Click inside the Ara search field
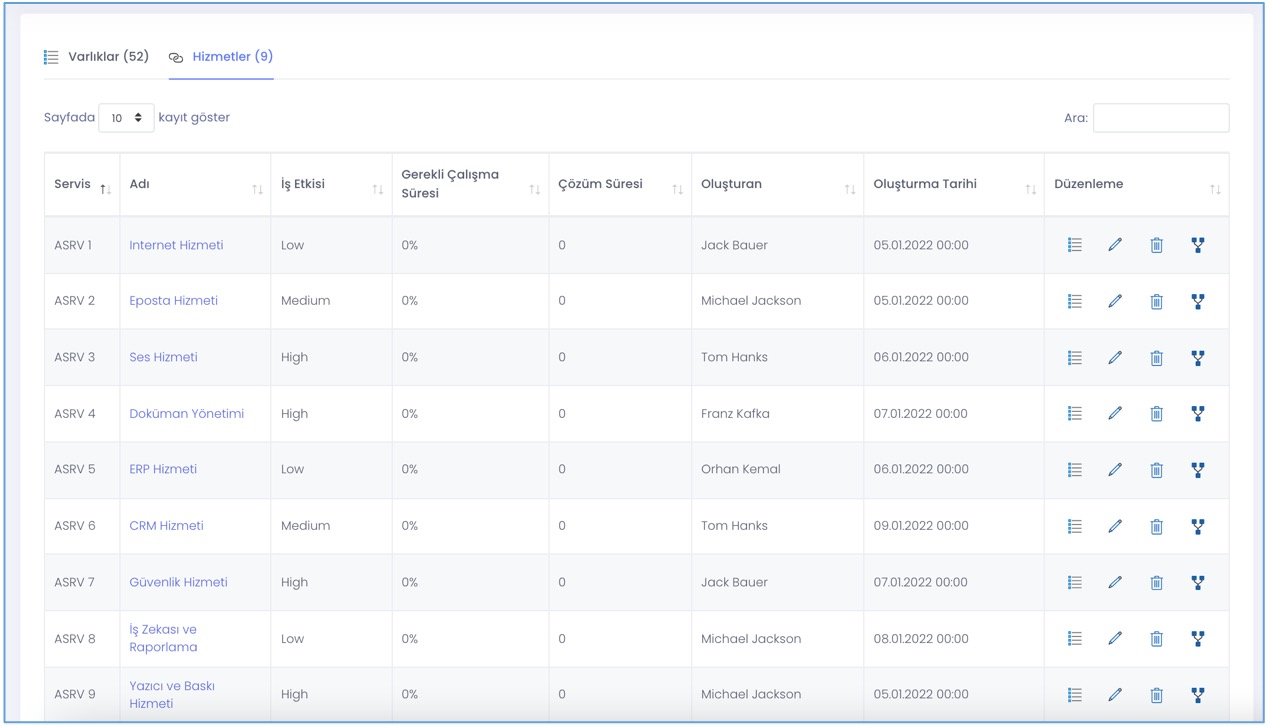The image size is (1271, 727). click(x=1160, y=117)
